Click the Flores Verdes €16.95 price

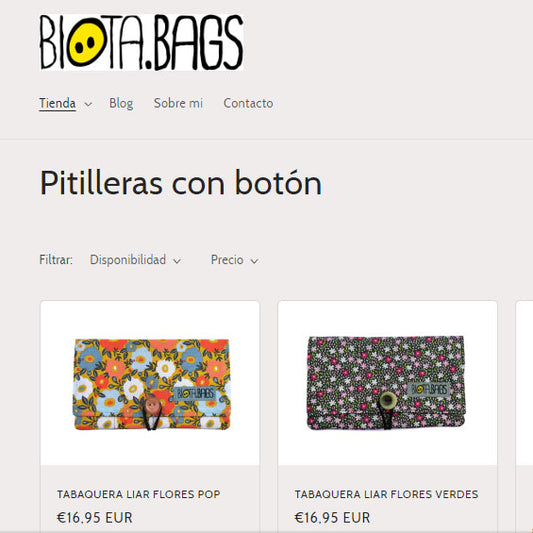point(332,518)
